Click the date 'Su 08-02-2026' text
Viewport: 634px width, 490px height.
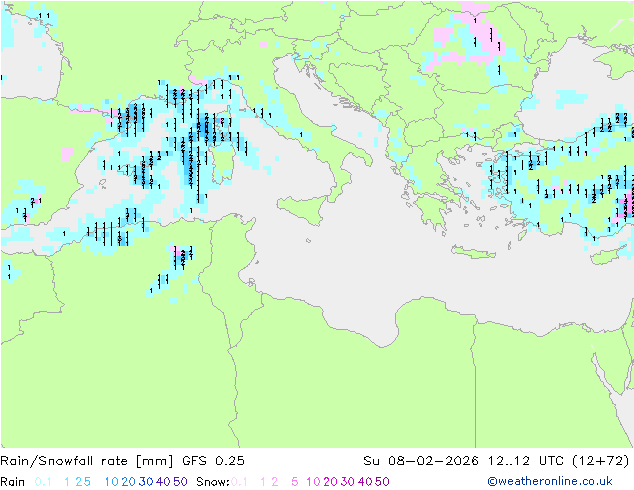pyautogui.click(x=421, y=461)
